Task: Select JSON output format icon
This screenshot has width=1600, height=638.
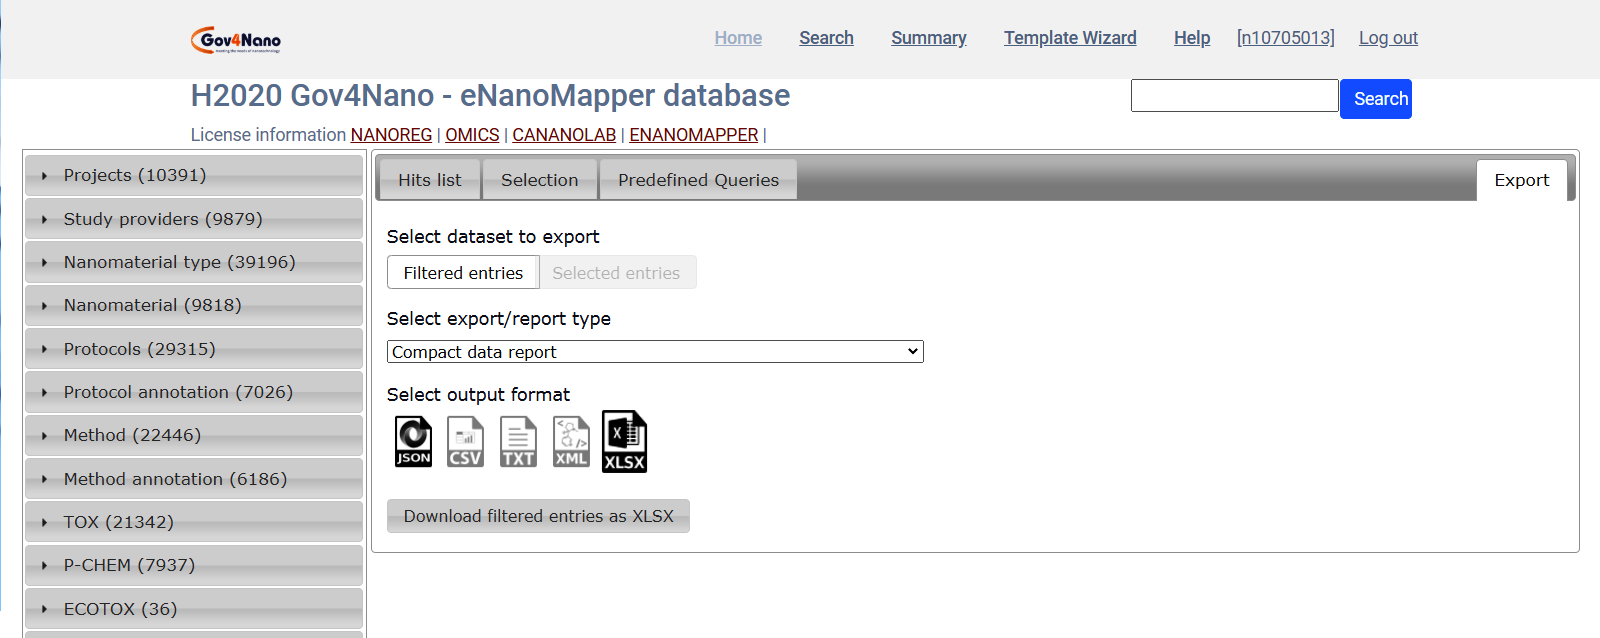Action: 413,441
